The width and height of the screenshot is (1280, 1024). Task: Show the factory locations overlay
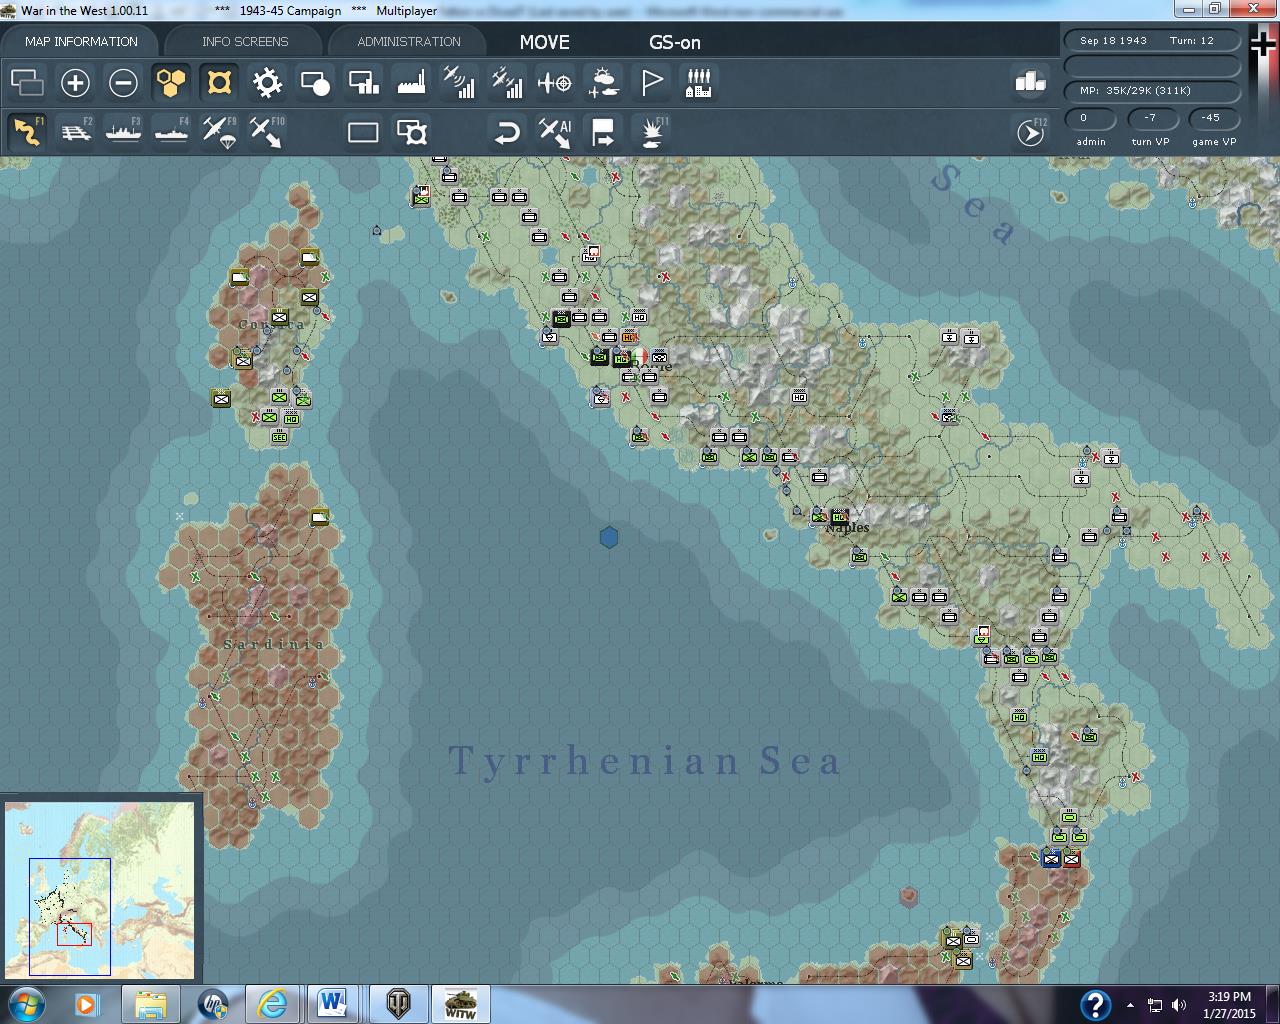point(411,82)
